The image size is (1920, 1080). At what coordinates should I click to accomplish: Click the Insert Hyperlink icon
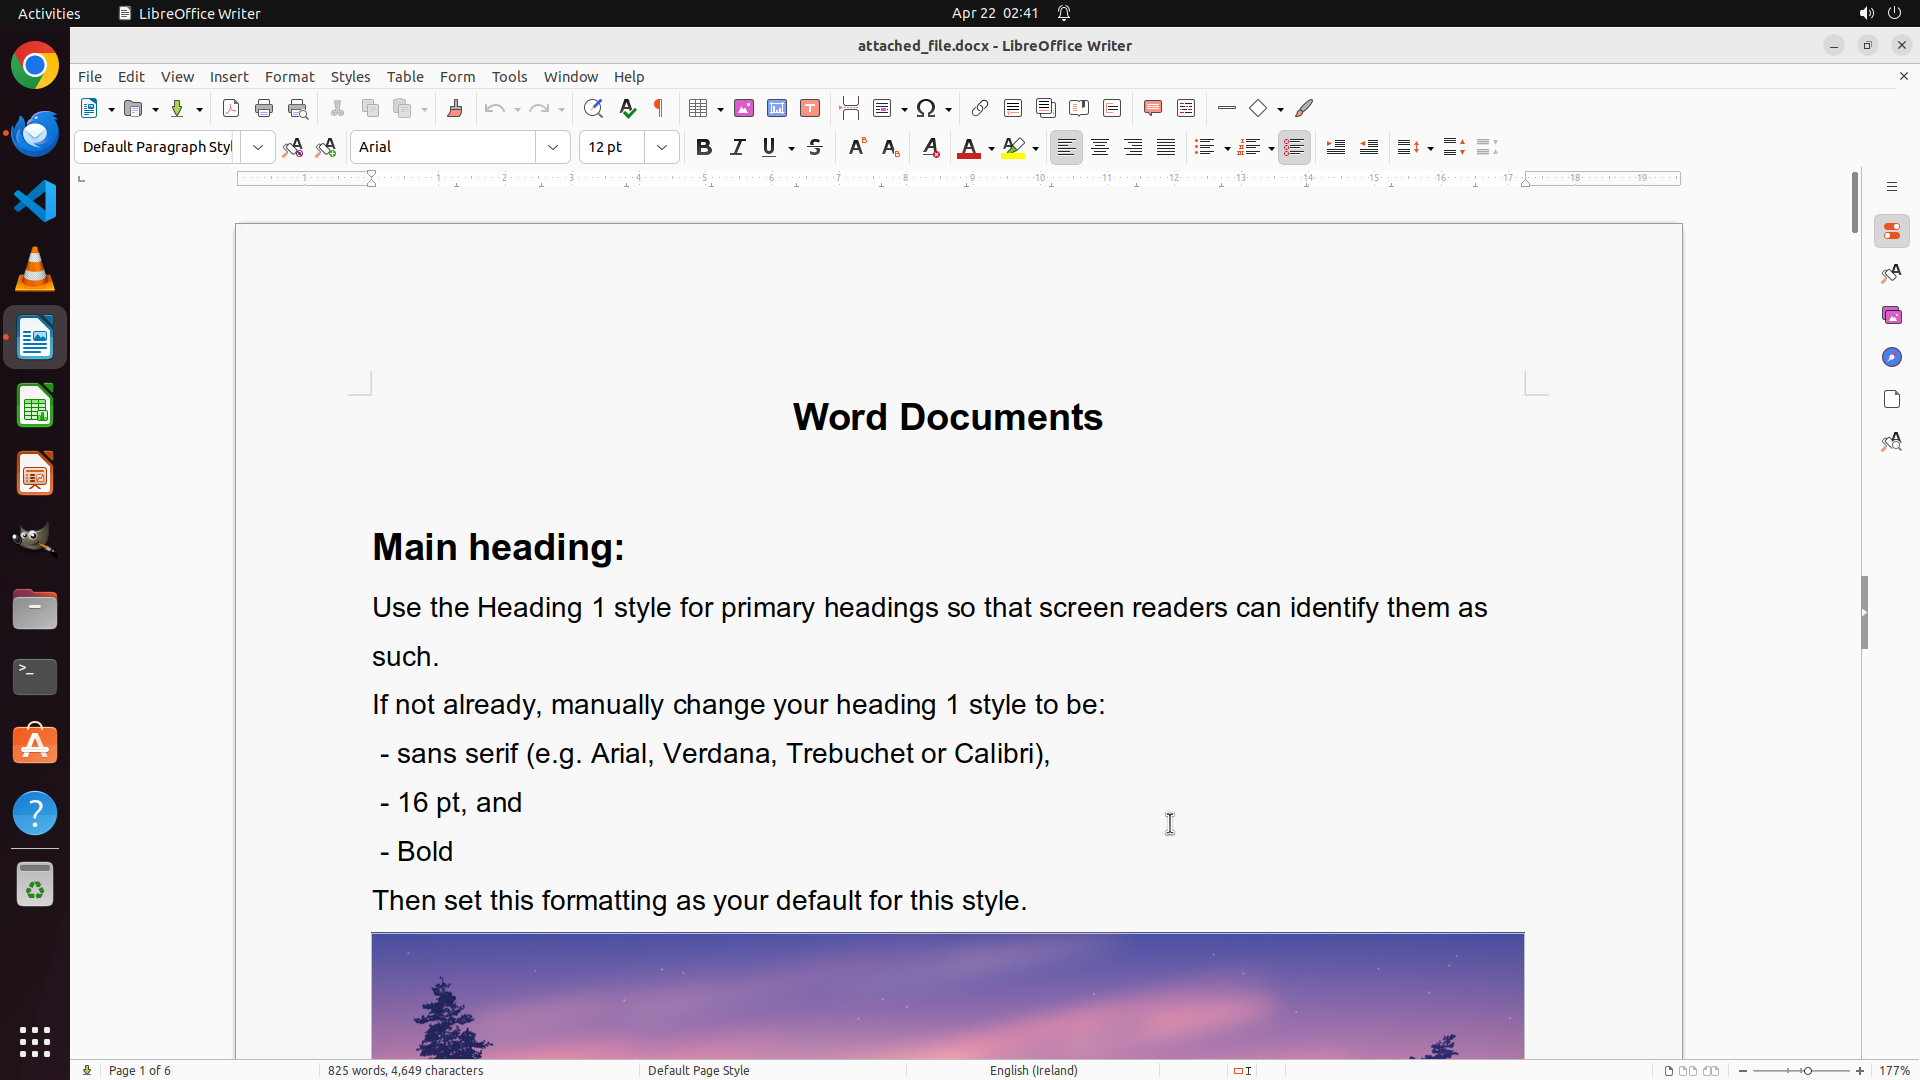[x=980, y=108]
